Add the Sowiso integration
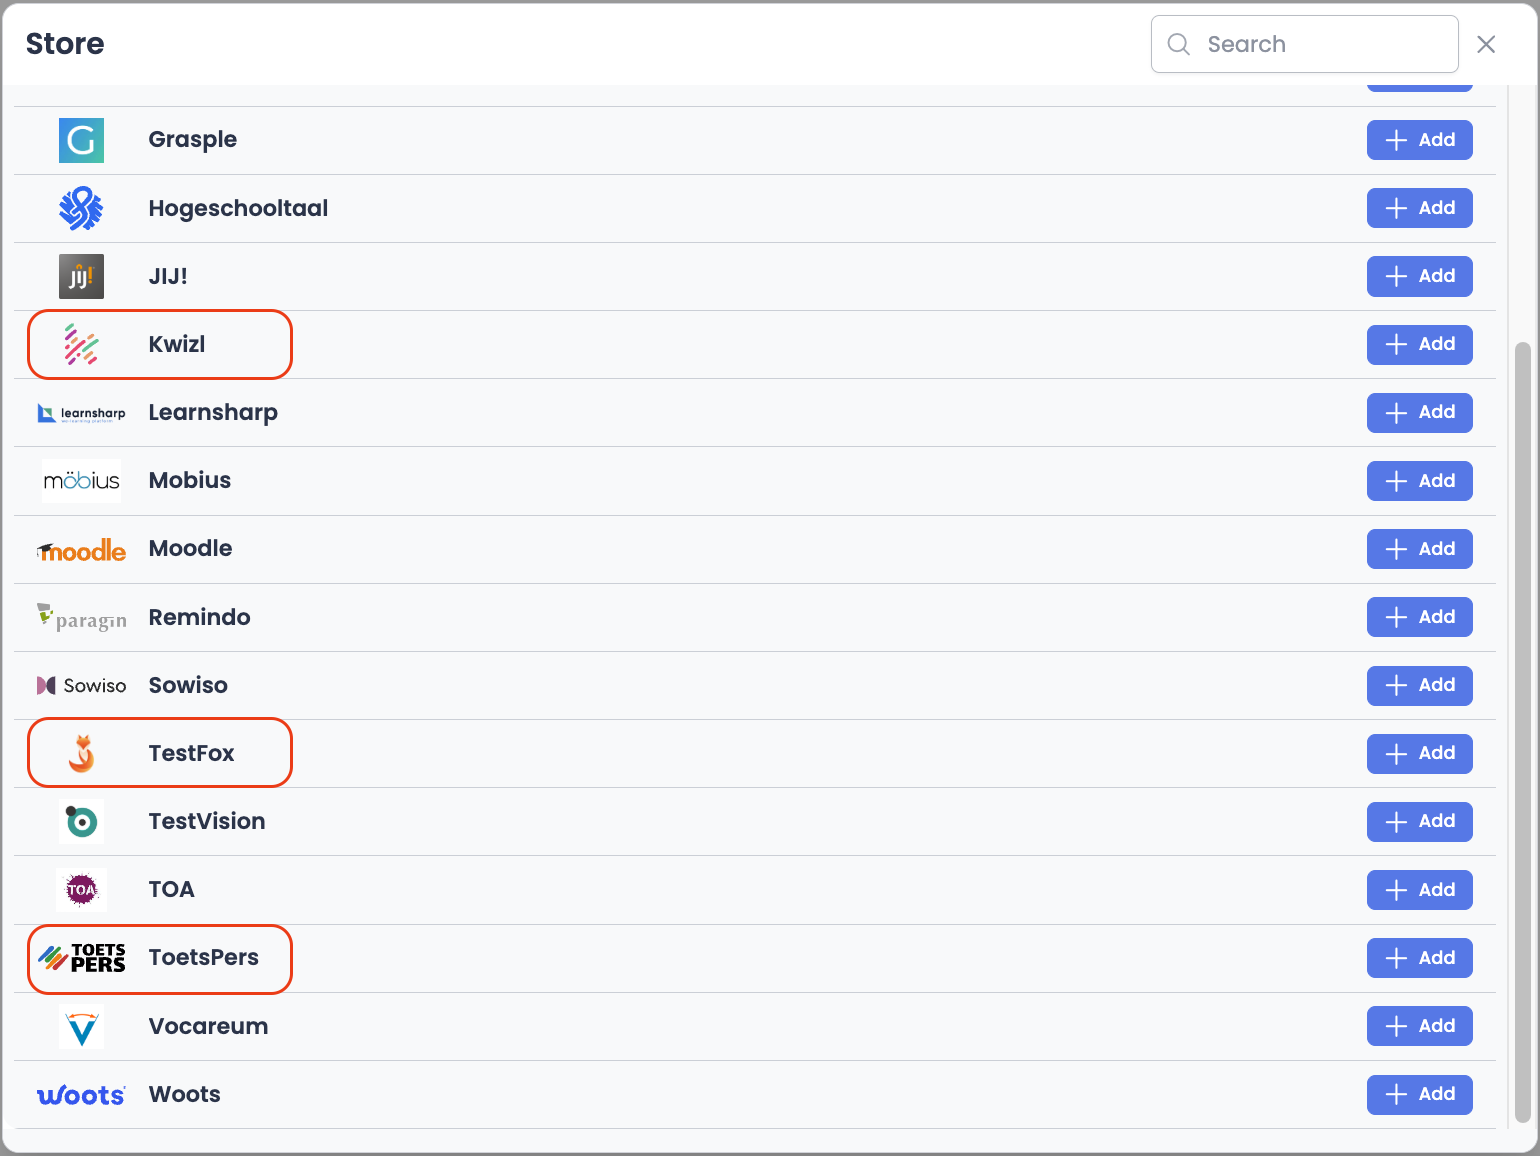 pyautogui.click(x=1419, y=685)
